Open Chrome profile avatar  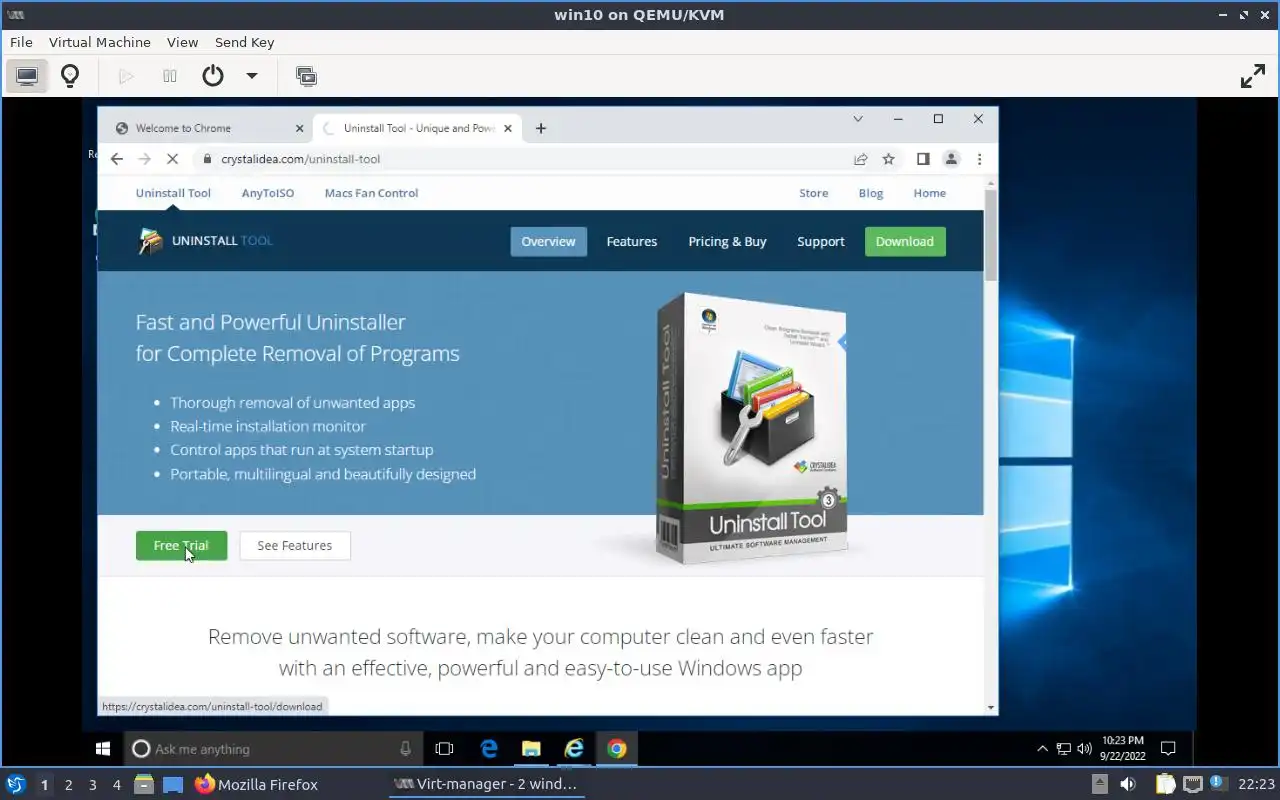951,159
